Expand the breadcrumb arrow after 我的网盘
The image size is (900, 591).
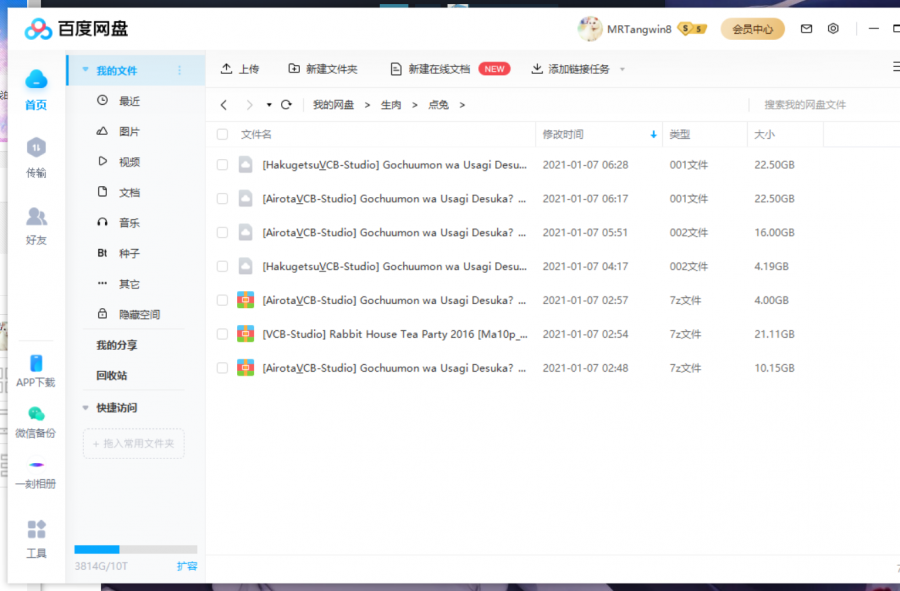(367, 105)
